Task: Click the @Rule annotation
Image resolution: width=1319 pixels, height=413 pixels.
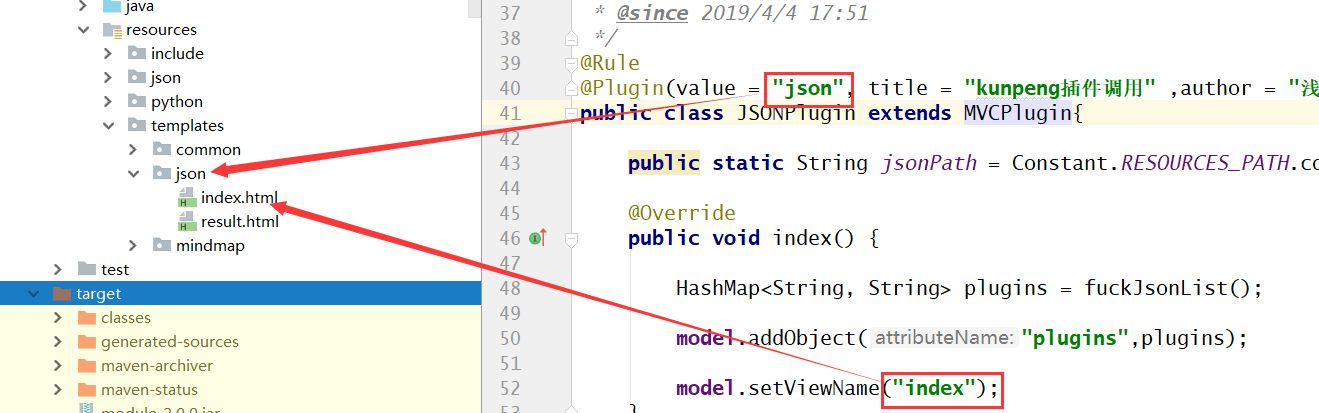Action: 610,63
